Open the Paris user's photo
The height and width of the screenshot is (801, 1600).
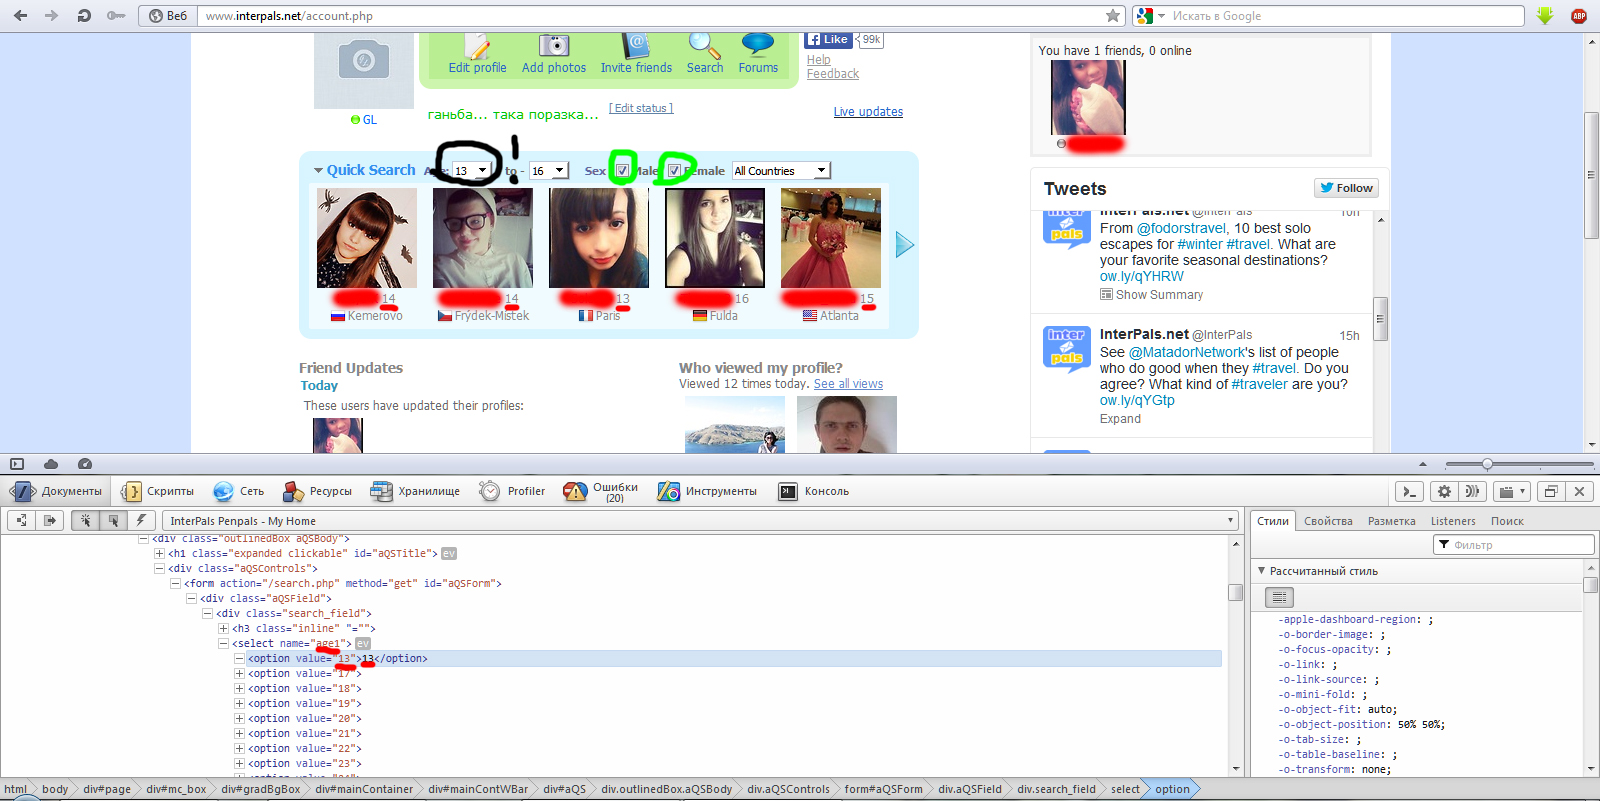(599, 238)
